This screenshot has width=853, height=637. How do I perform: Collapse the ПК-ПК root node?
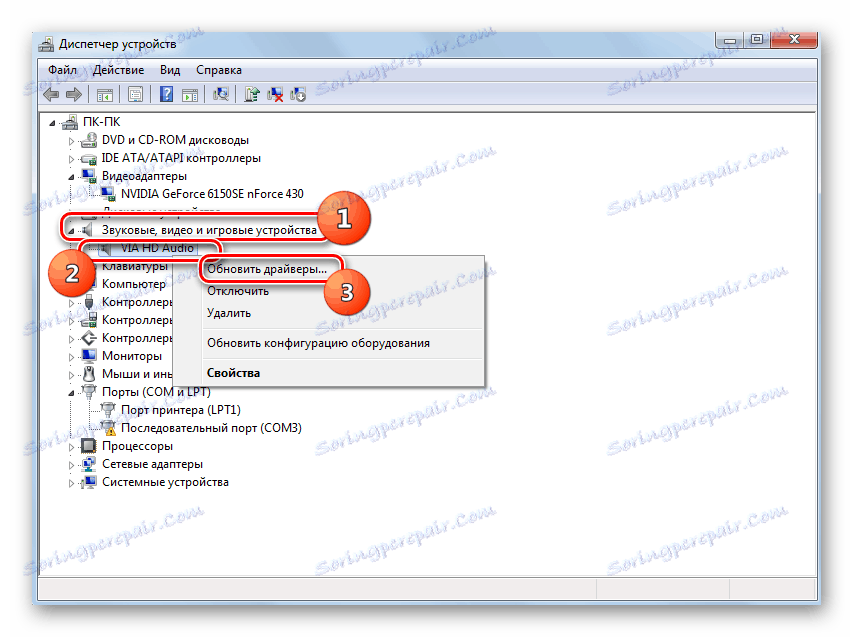coord(53,123)
